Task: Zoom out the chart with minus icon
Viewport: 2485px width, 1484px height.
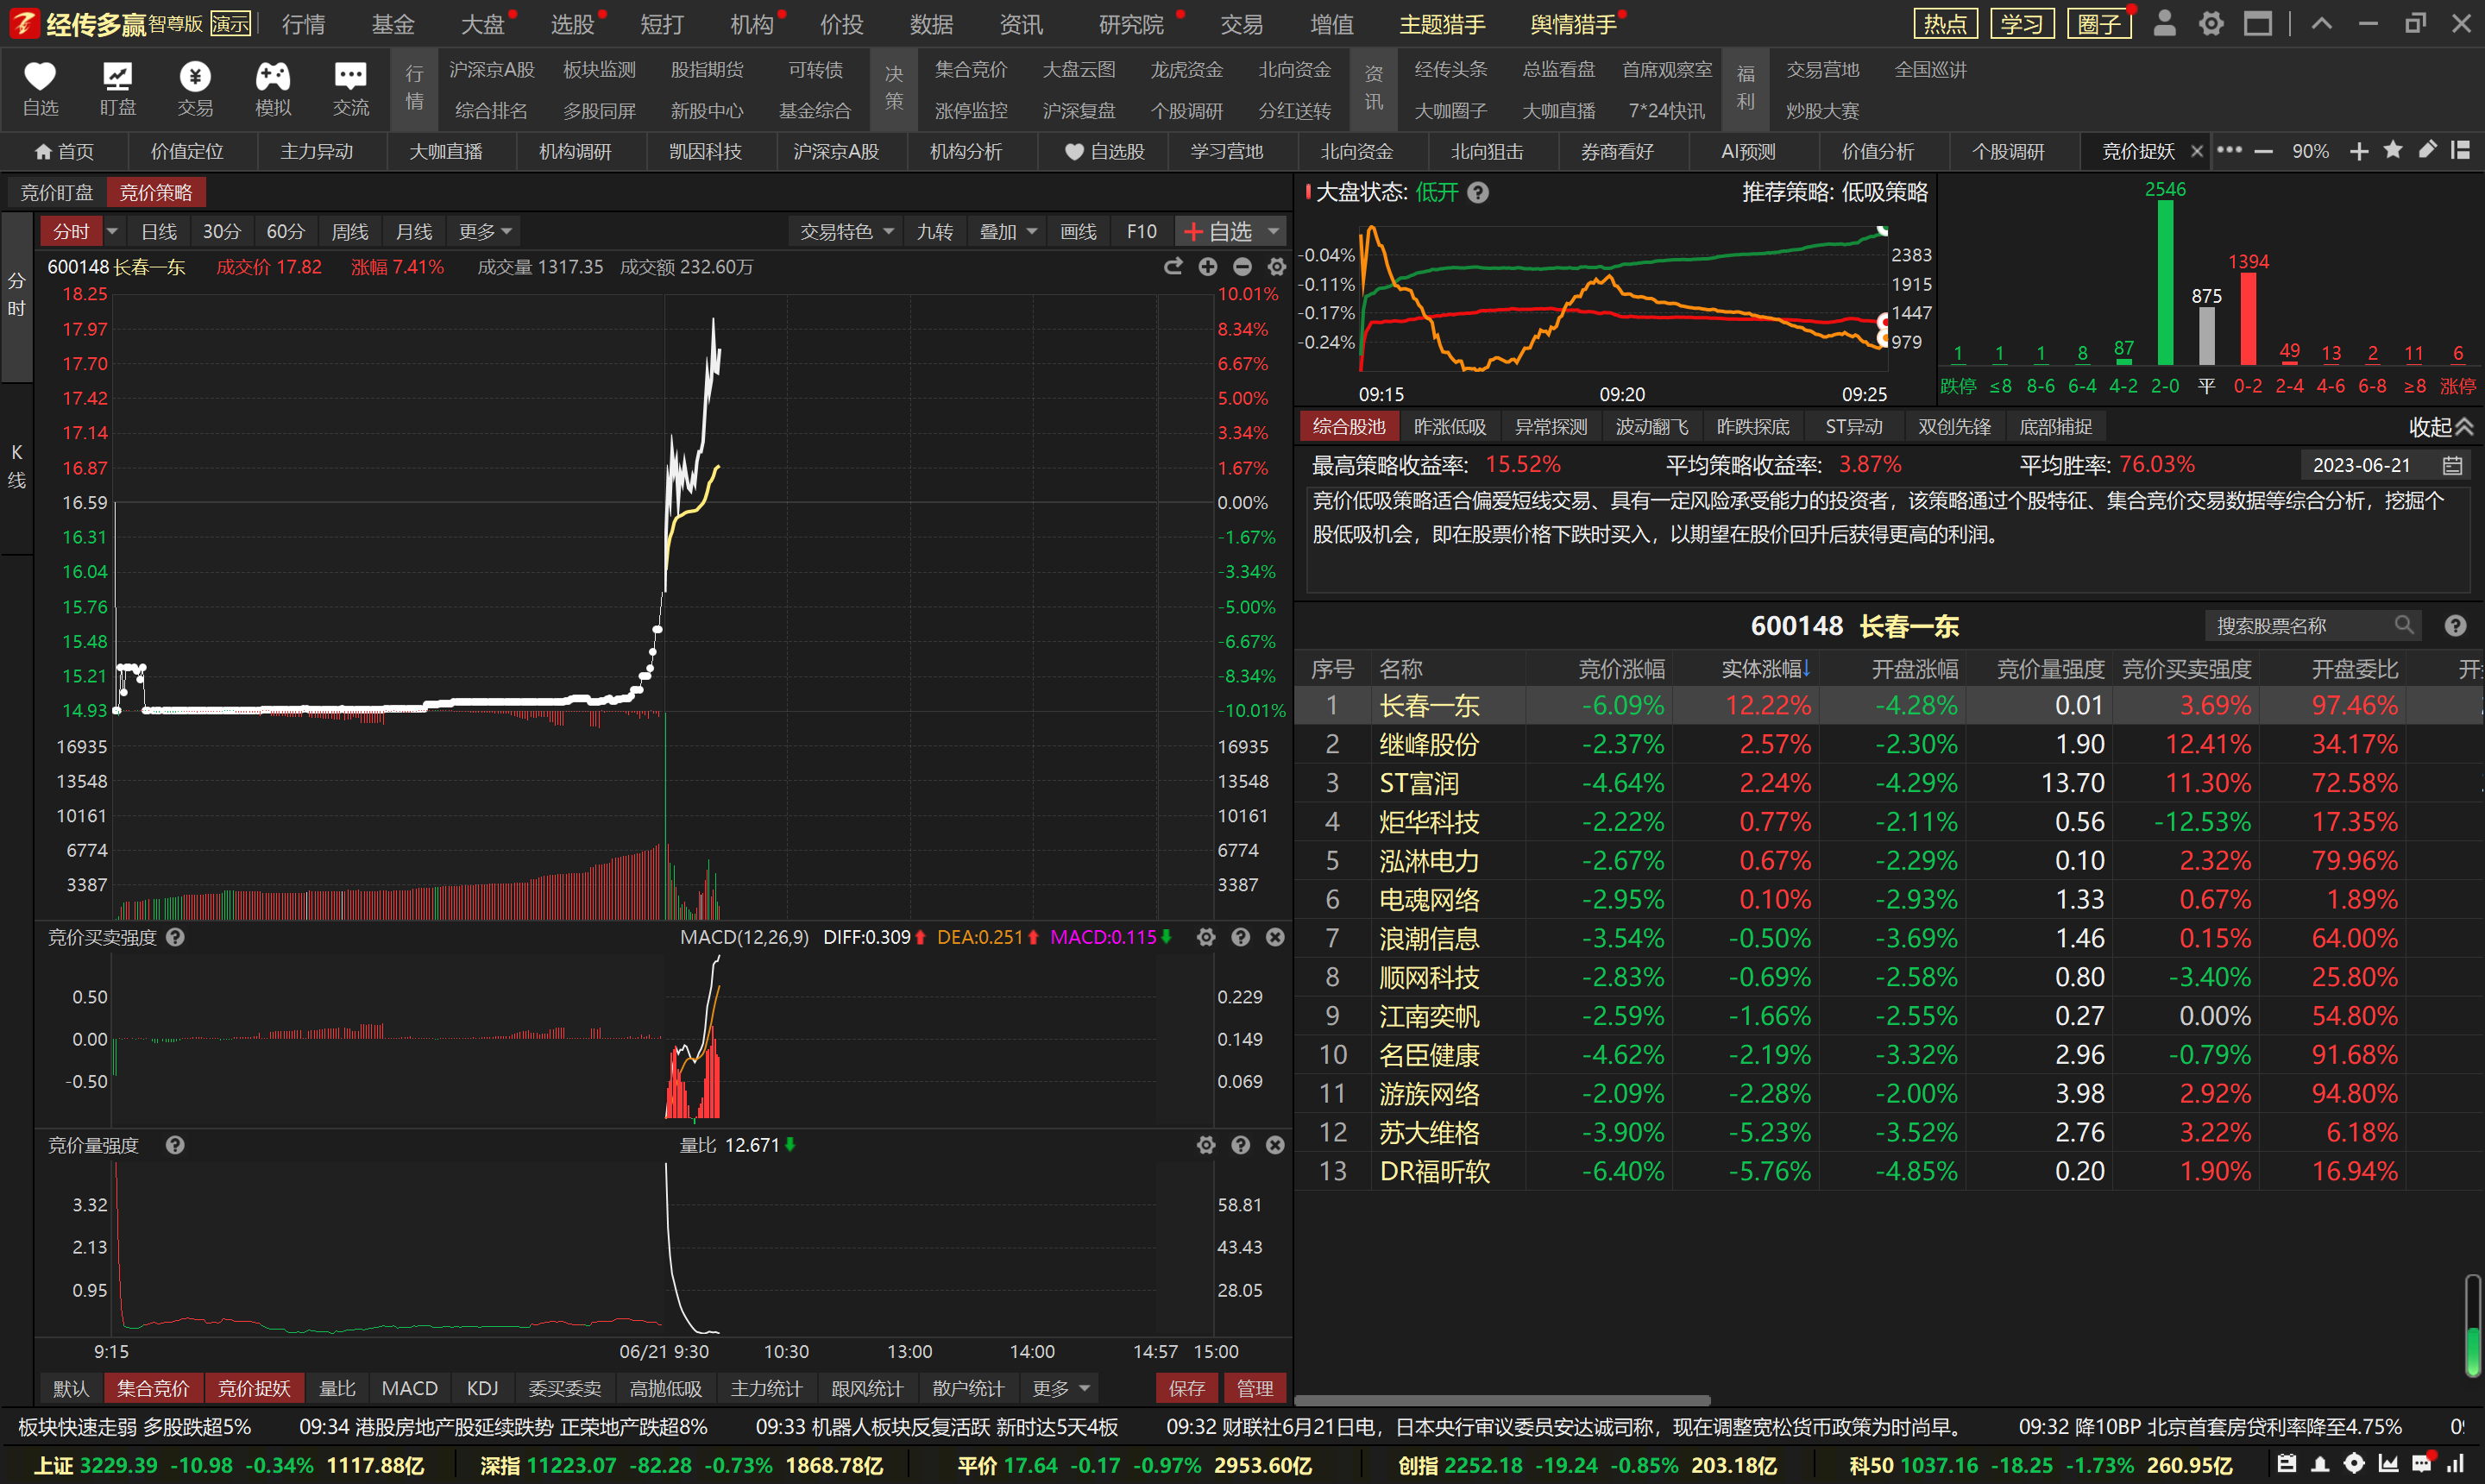Action: (1242, 267)
